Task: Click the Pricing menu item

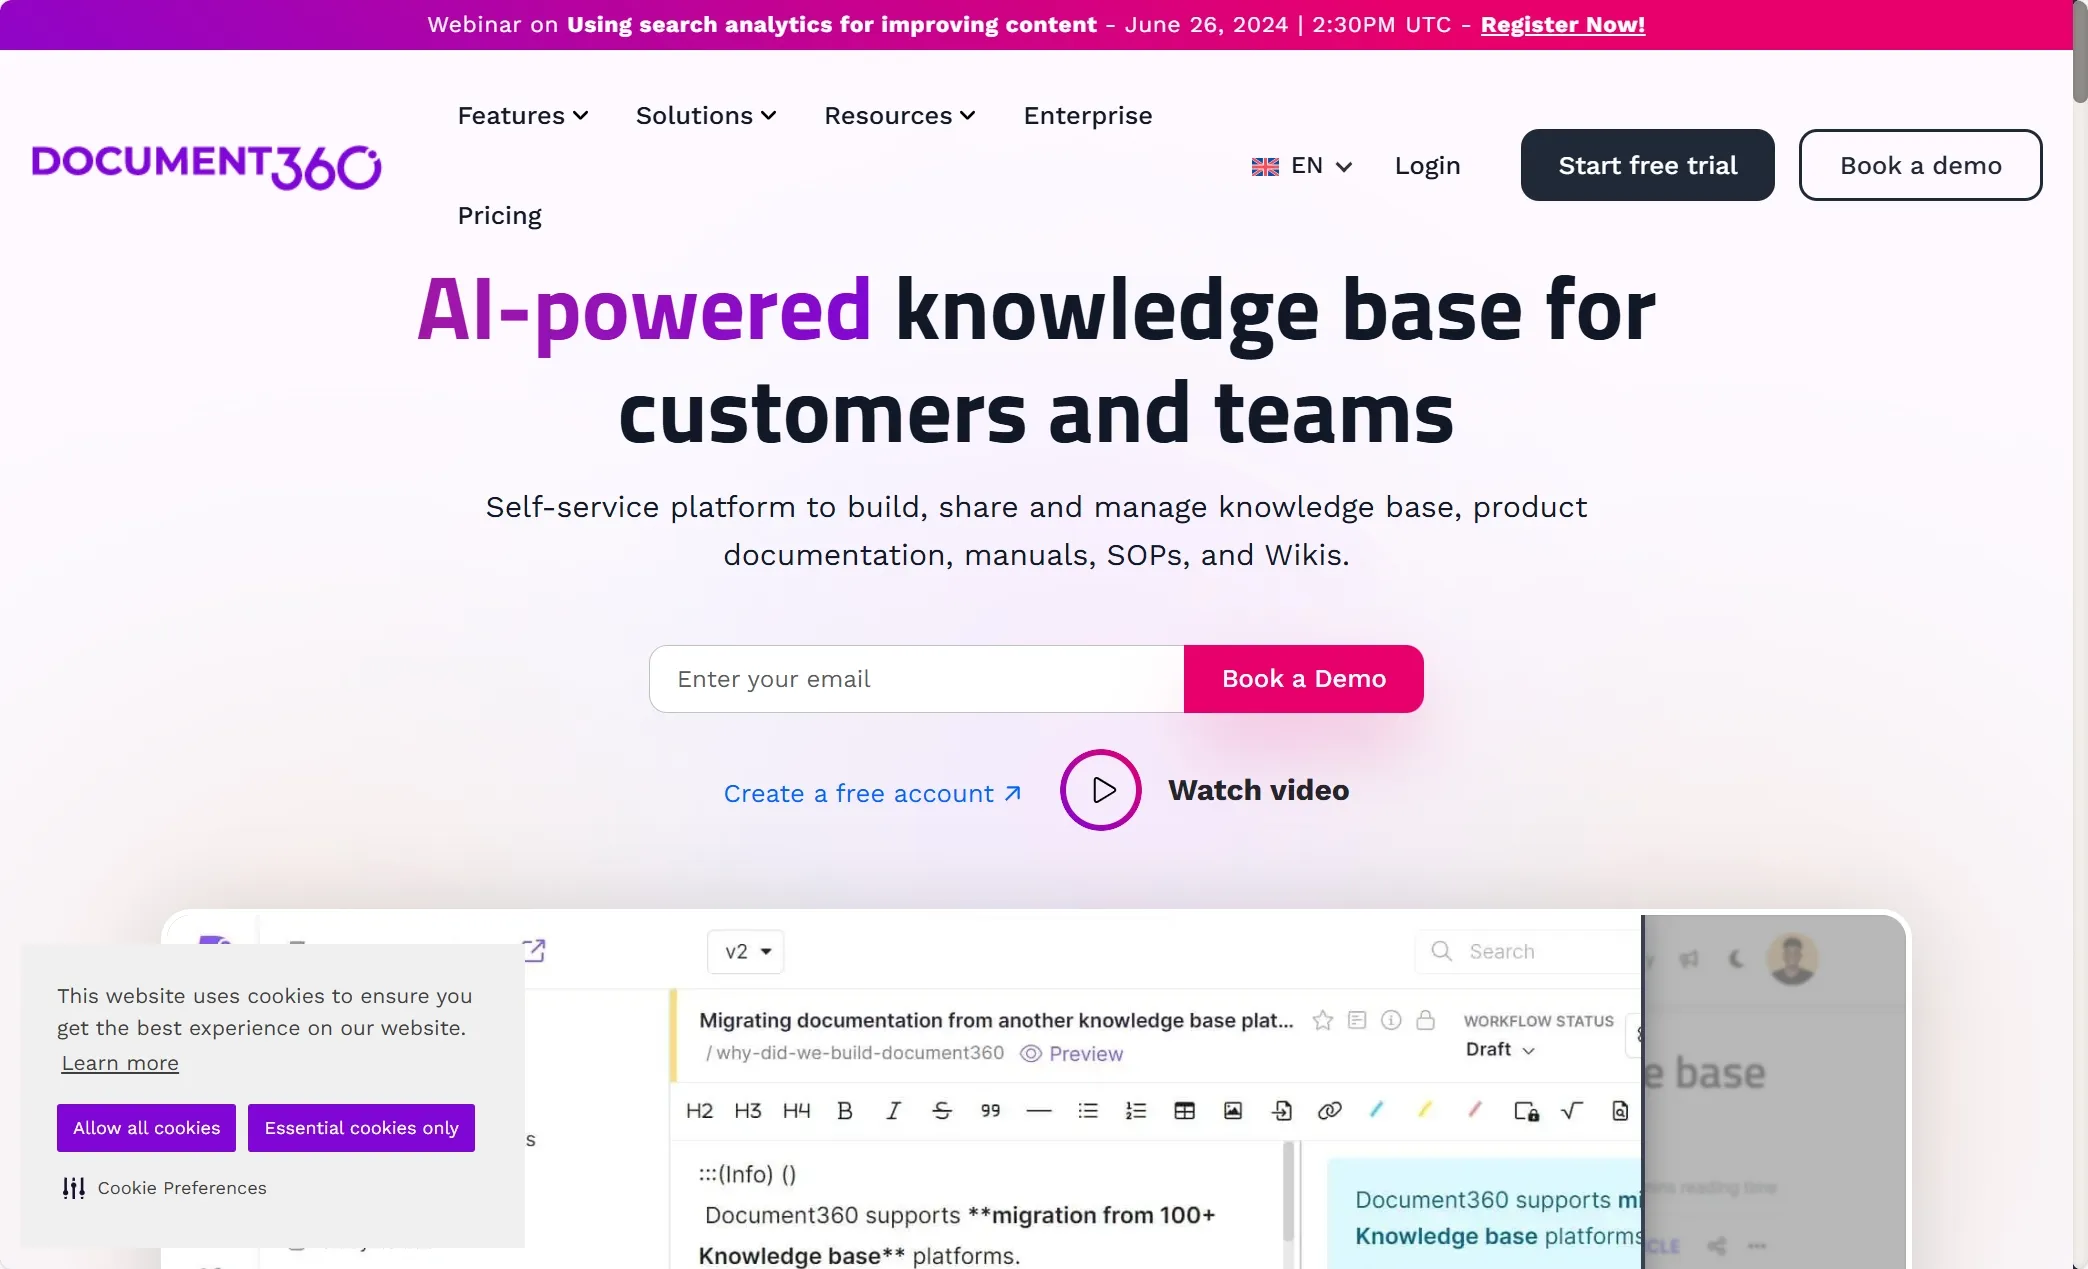Action: pos(500,216)
